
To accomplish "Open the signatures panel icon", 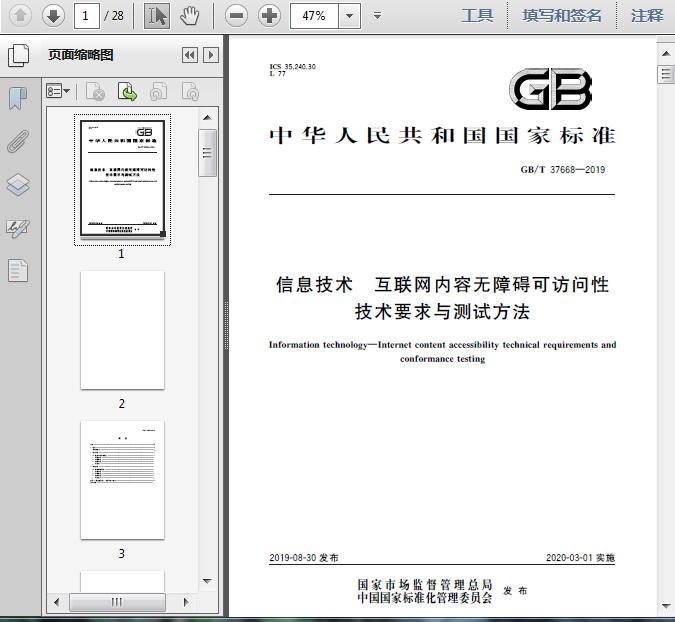I will coord(18,228).
